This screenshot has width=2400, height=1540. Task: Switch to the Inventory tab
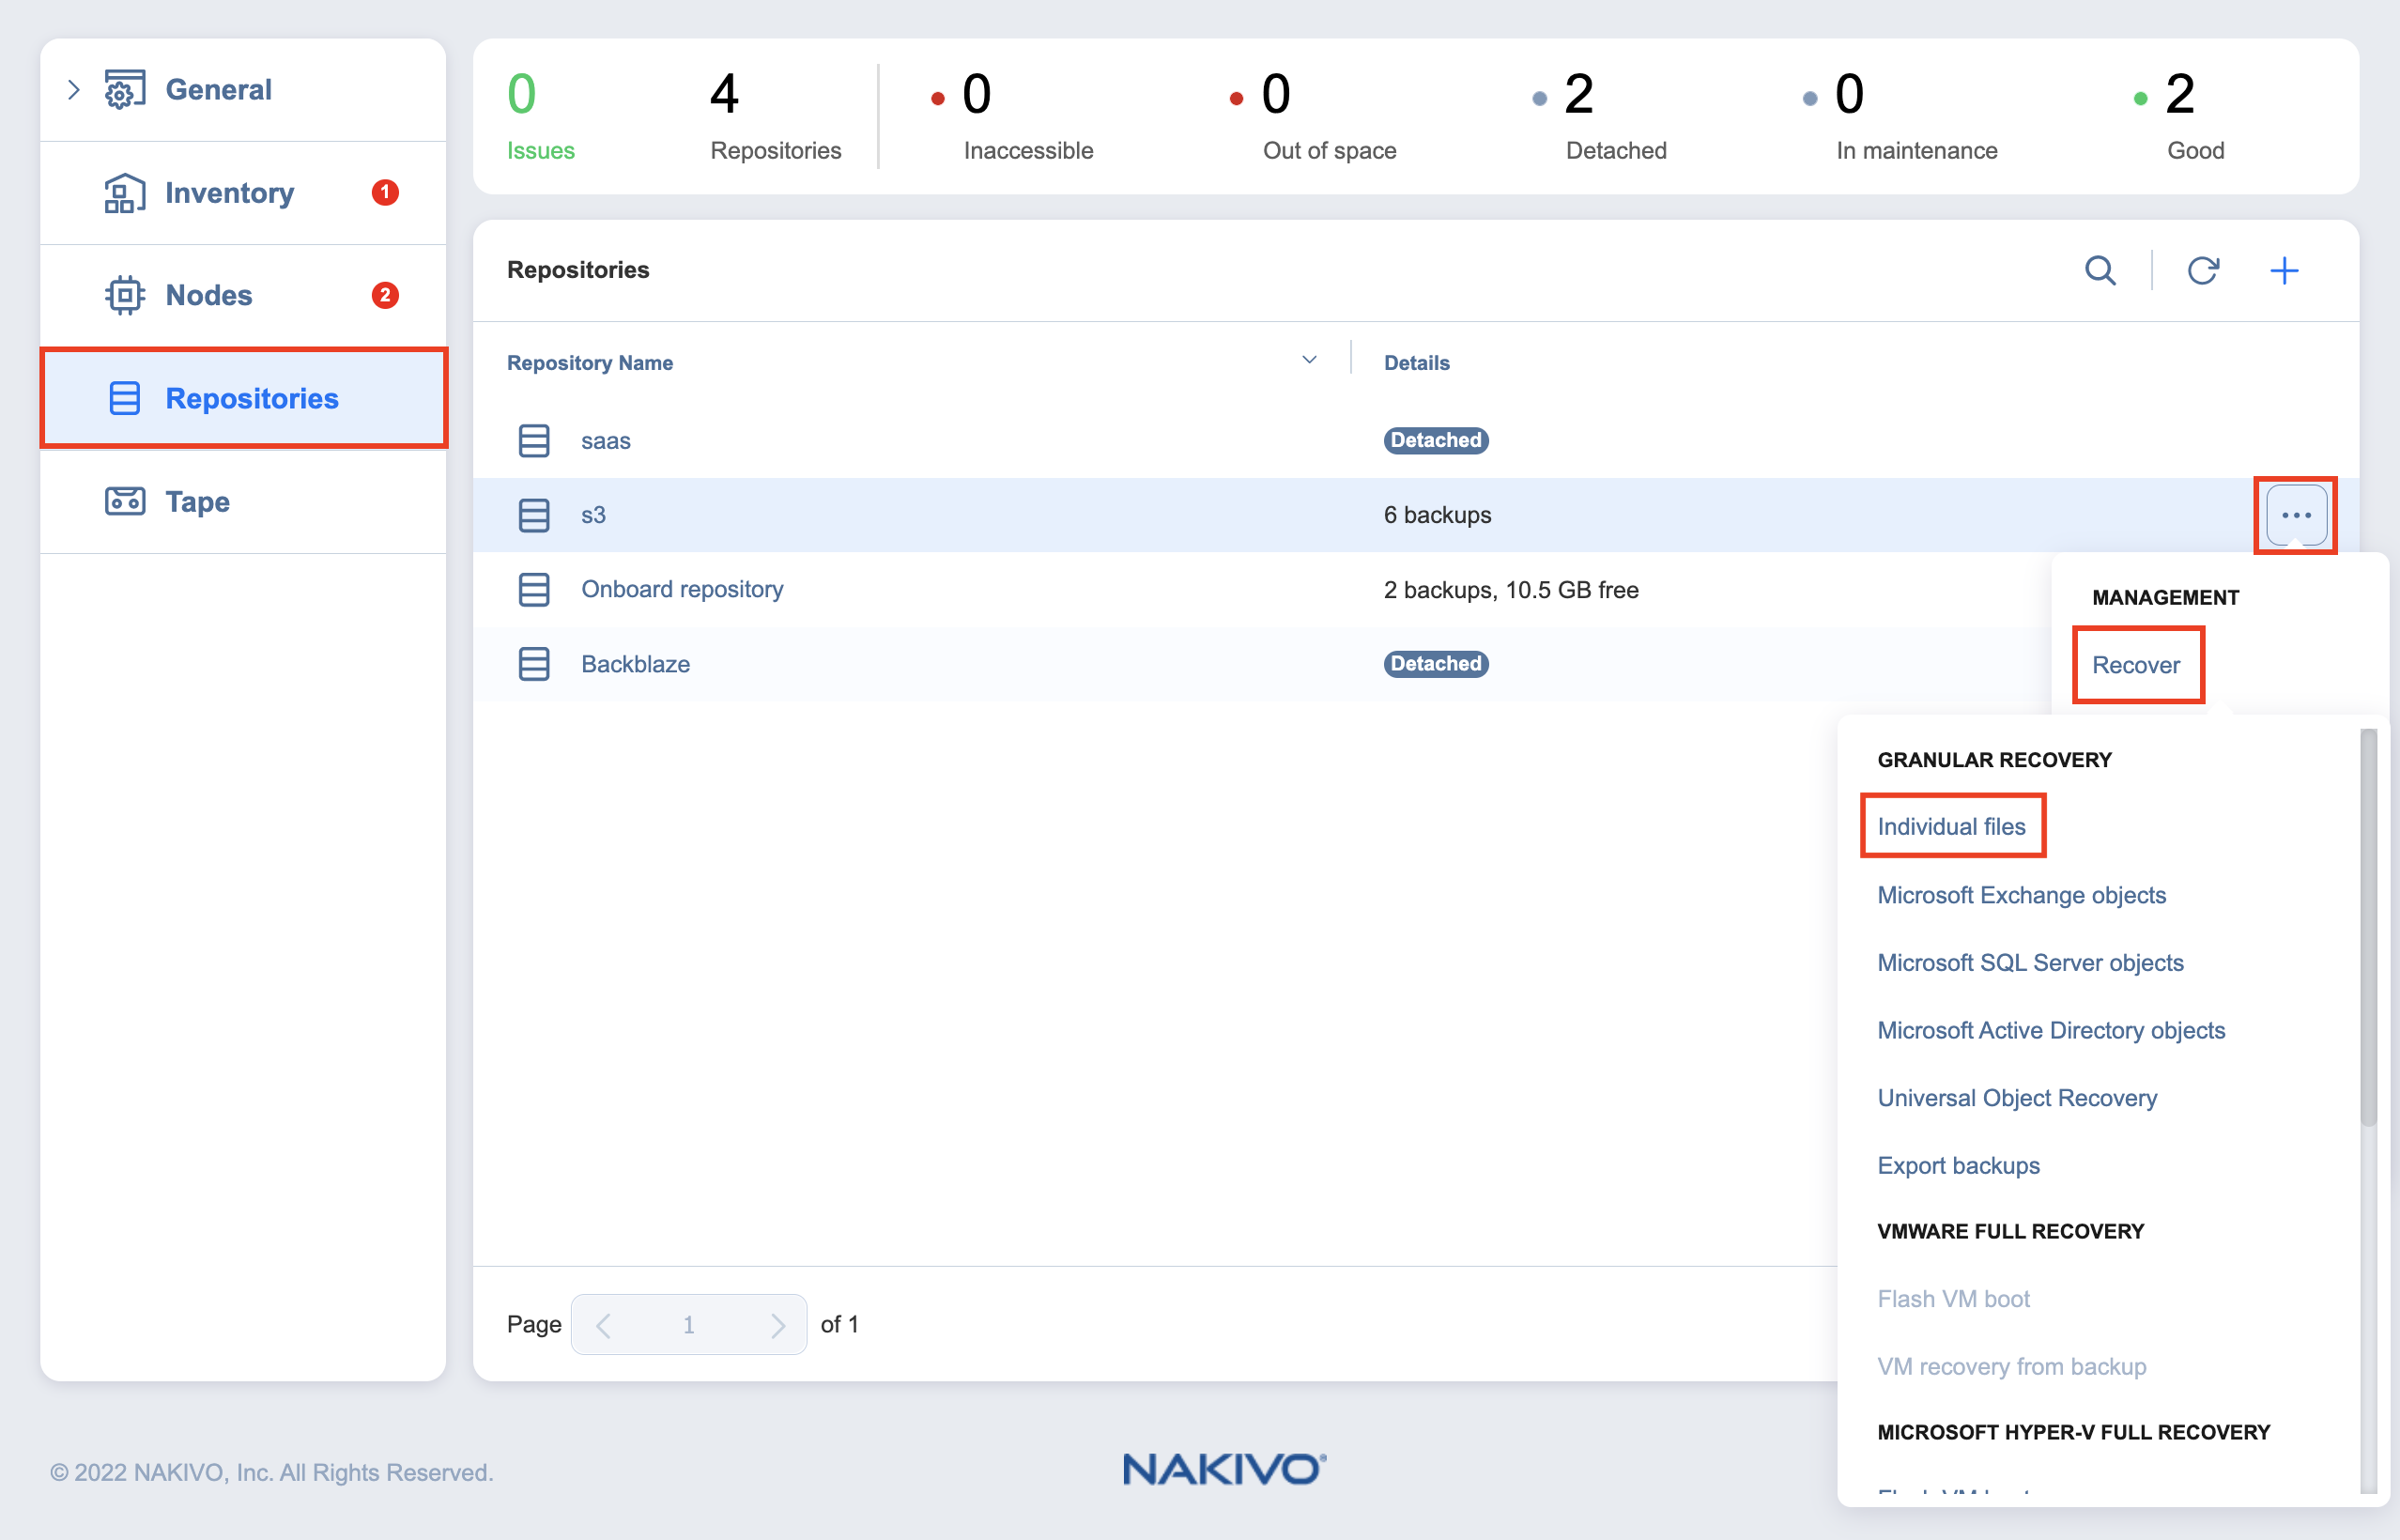pos(229,193)
